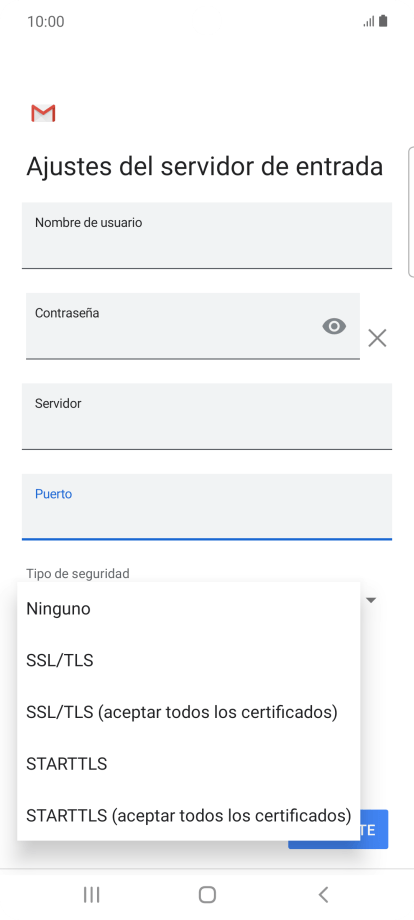This screenshot has height=920, width=414.
Task: Tap the Android home button
Action: [x=207, y=894]
